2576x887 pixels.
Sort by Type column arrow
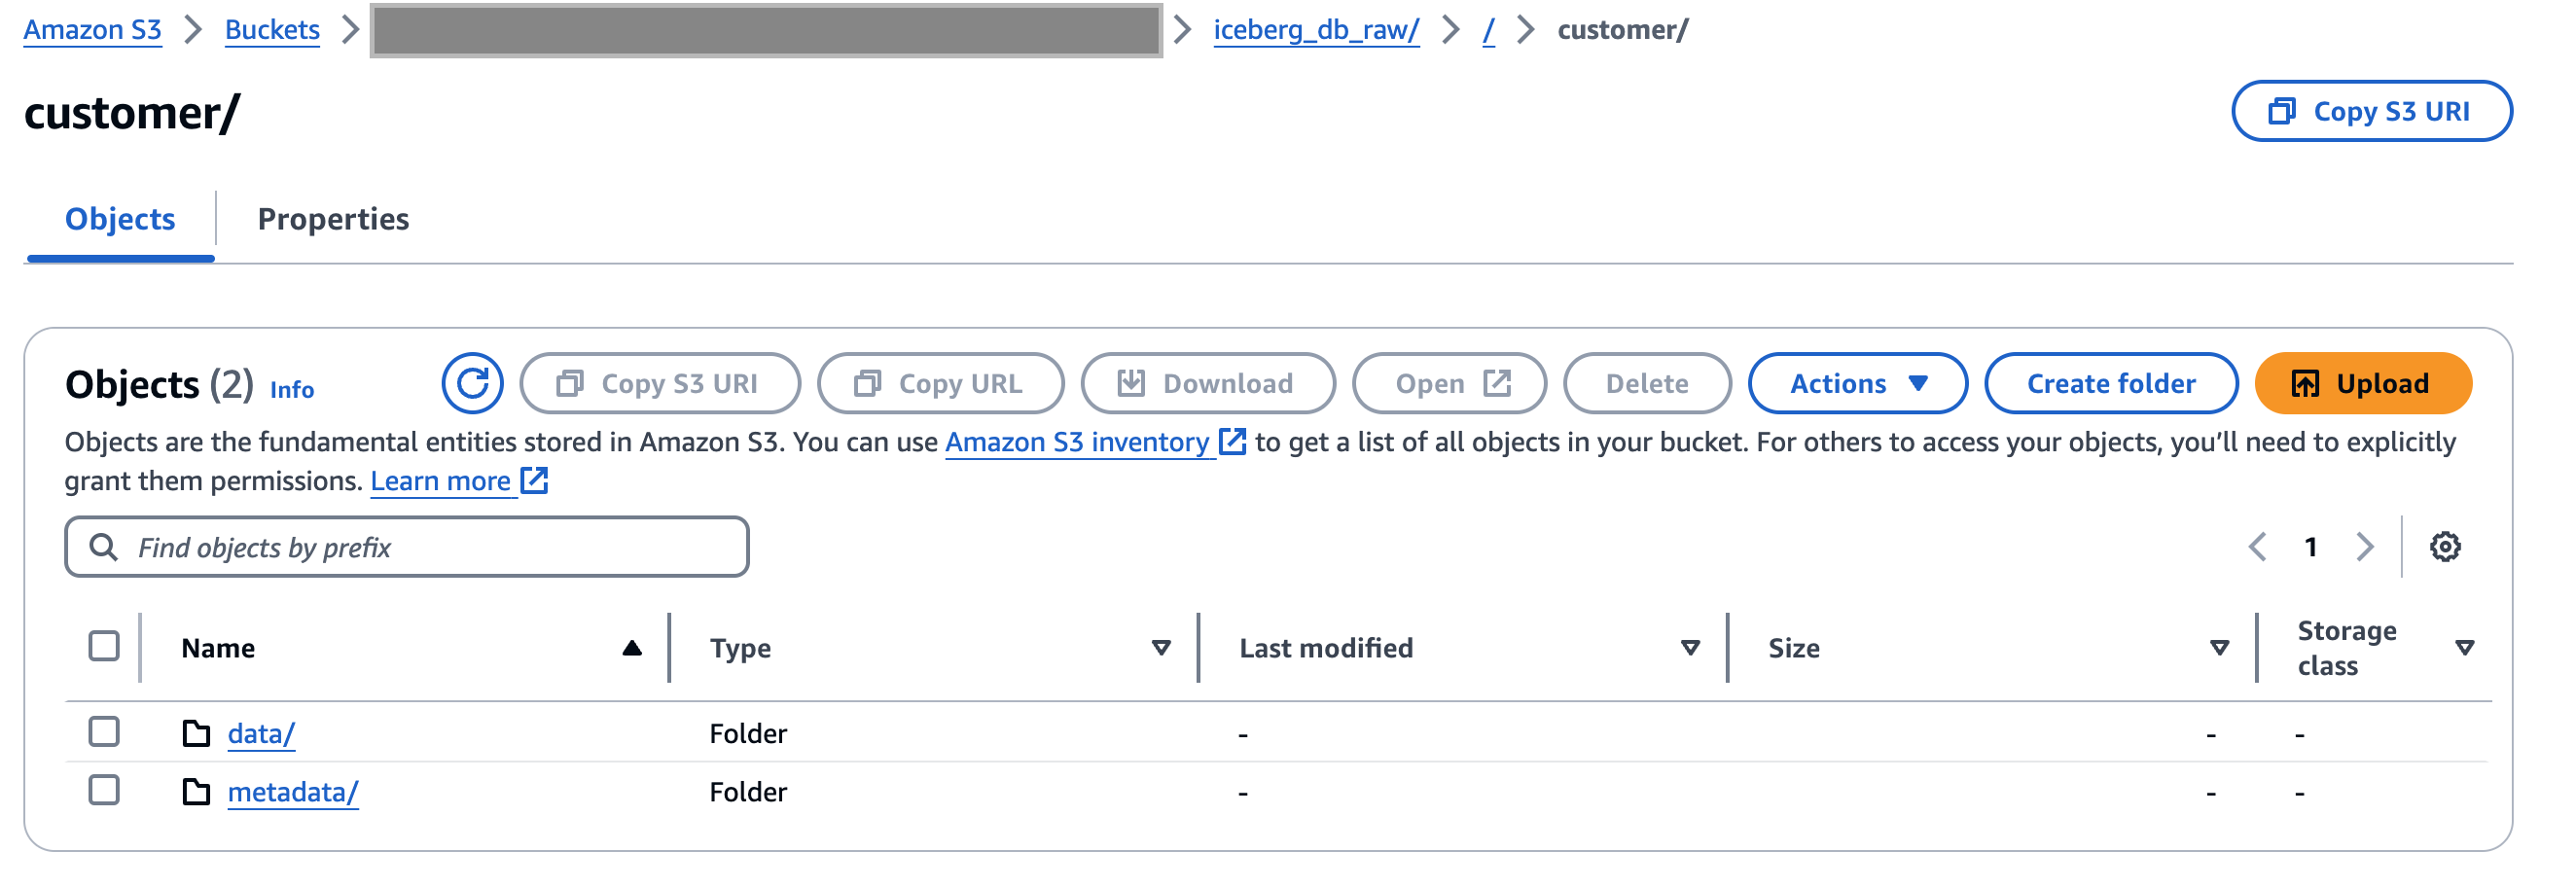[x=1160, y=648]
